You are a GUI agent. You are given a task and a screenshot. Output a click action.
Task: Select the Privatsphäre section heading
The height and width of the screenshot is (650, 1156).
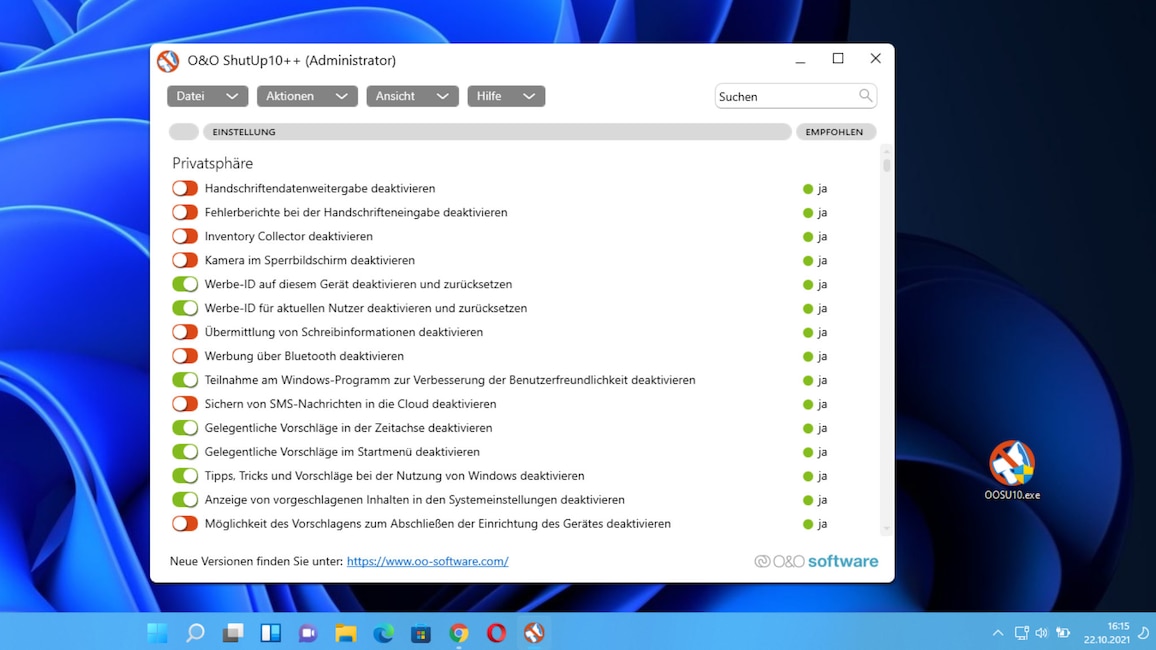[x=212, y=163]
